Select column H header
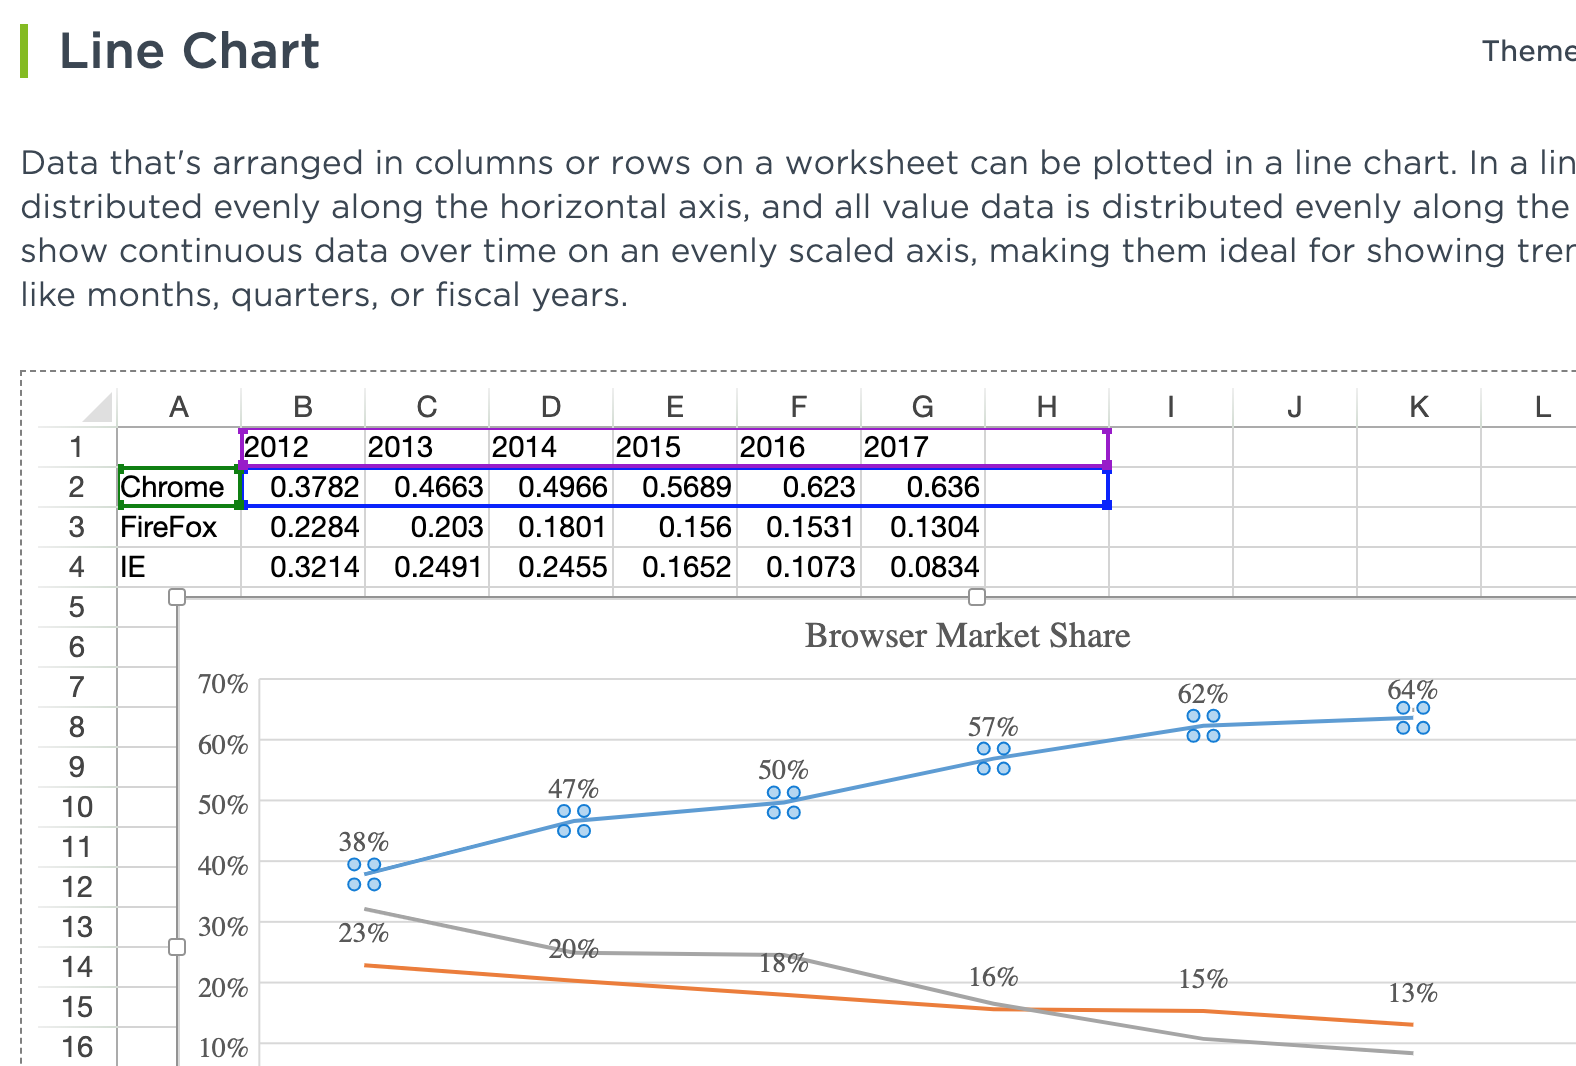The width and height of the screenshot is (1576, 1066). click(1047, 407)
